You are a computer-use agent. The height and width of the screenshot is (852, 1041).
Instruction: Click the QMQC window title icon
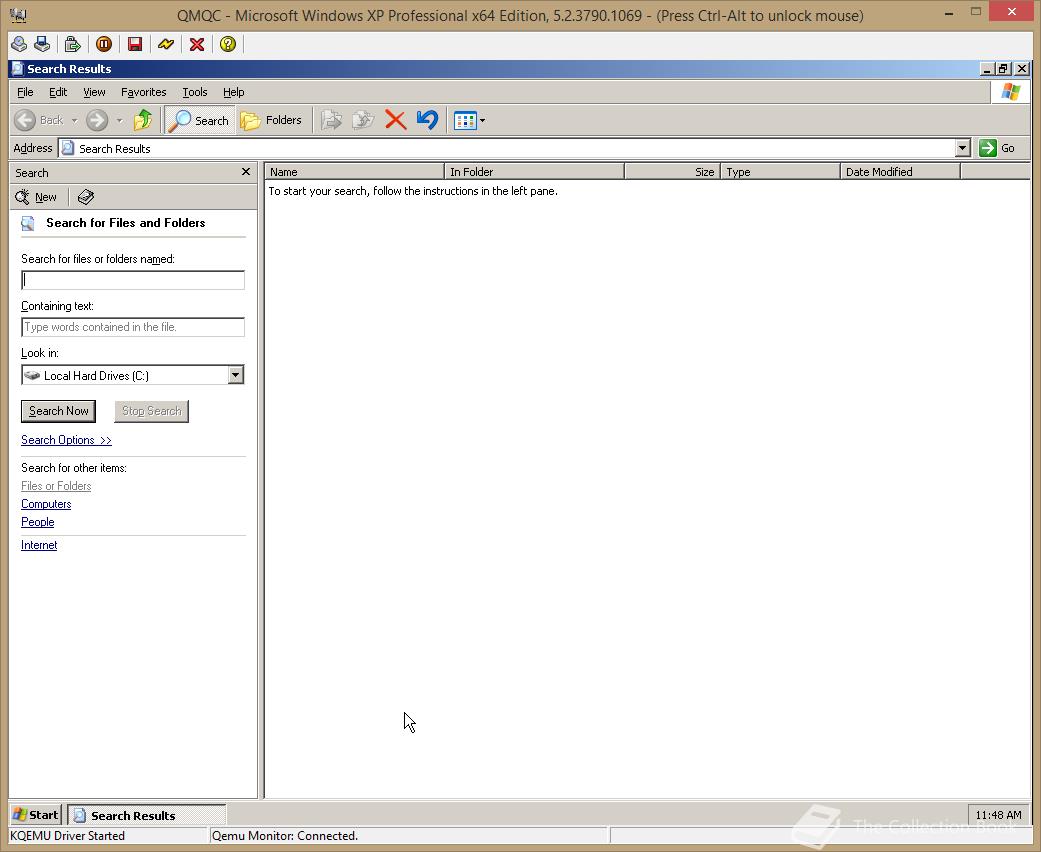pos(18,15)
